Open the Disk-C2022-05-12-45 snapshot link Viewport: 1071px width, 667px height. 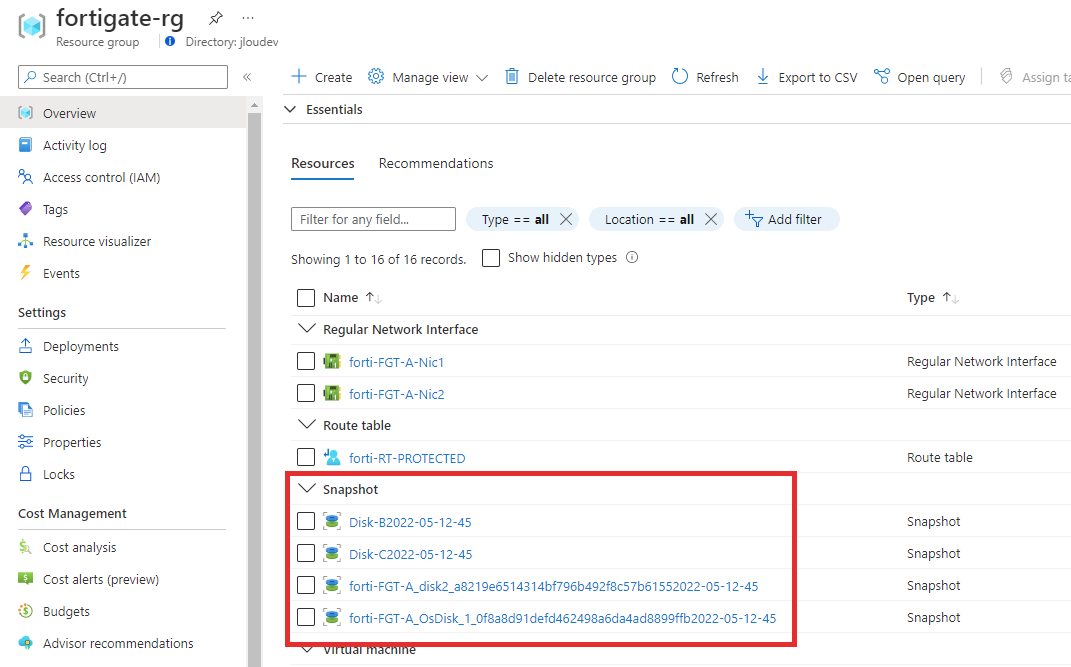pyautogui.click(x=411, y=554)
